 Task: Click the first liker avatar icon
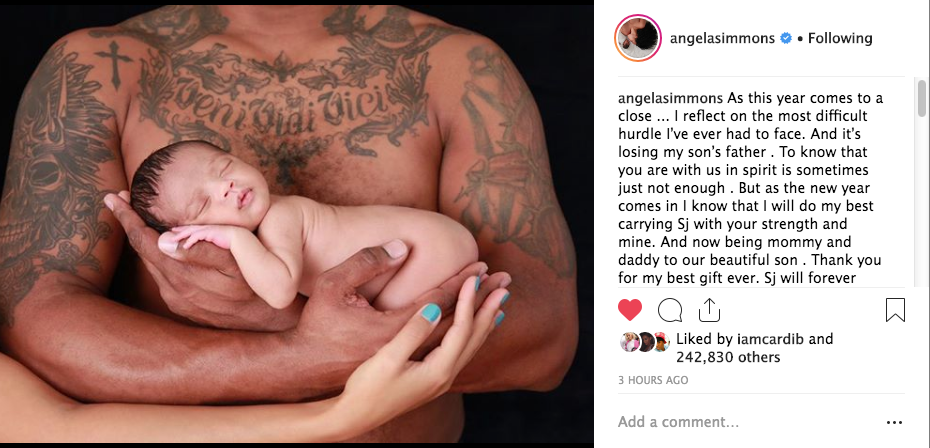pyautogui.click(x=628, y=342)
